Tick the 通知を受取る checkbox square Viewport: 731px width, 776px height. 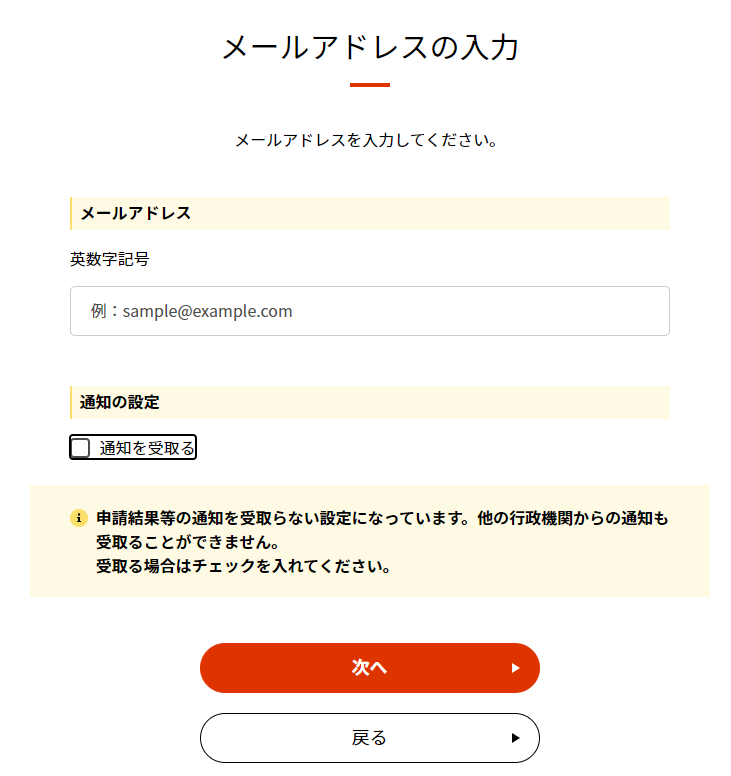pyautogui.click(x=80, y=448)
